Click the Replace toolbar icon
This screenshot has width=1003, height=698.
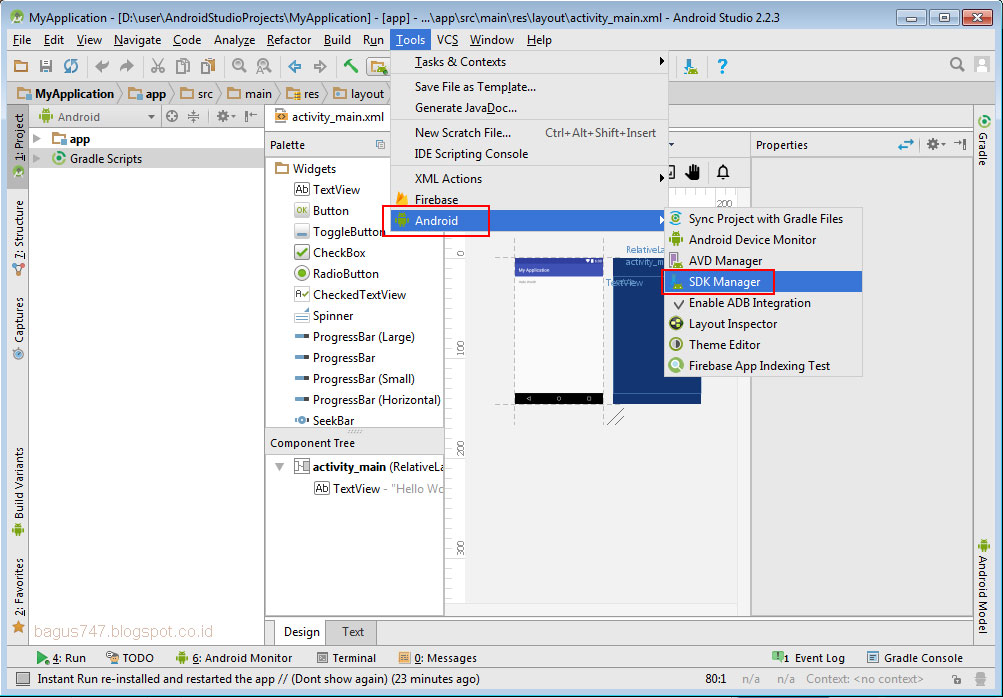click(264, 66)
